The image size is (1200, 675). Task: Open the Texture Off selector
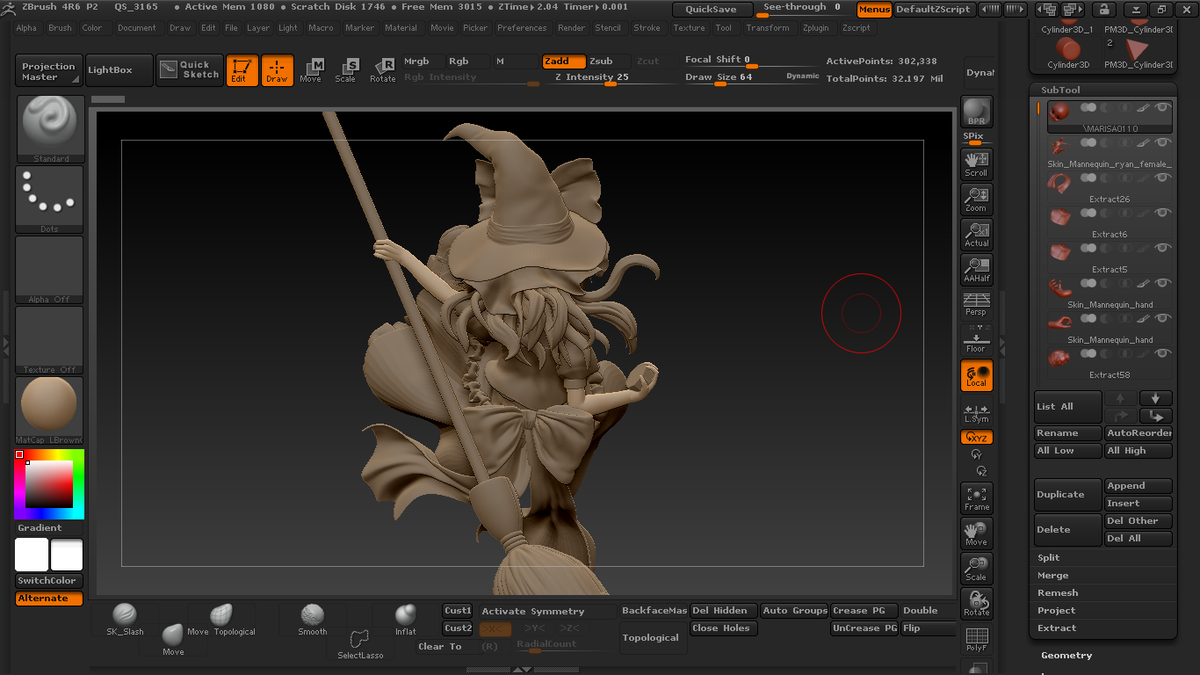(x=49, y=340)
